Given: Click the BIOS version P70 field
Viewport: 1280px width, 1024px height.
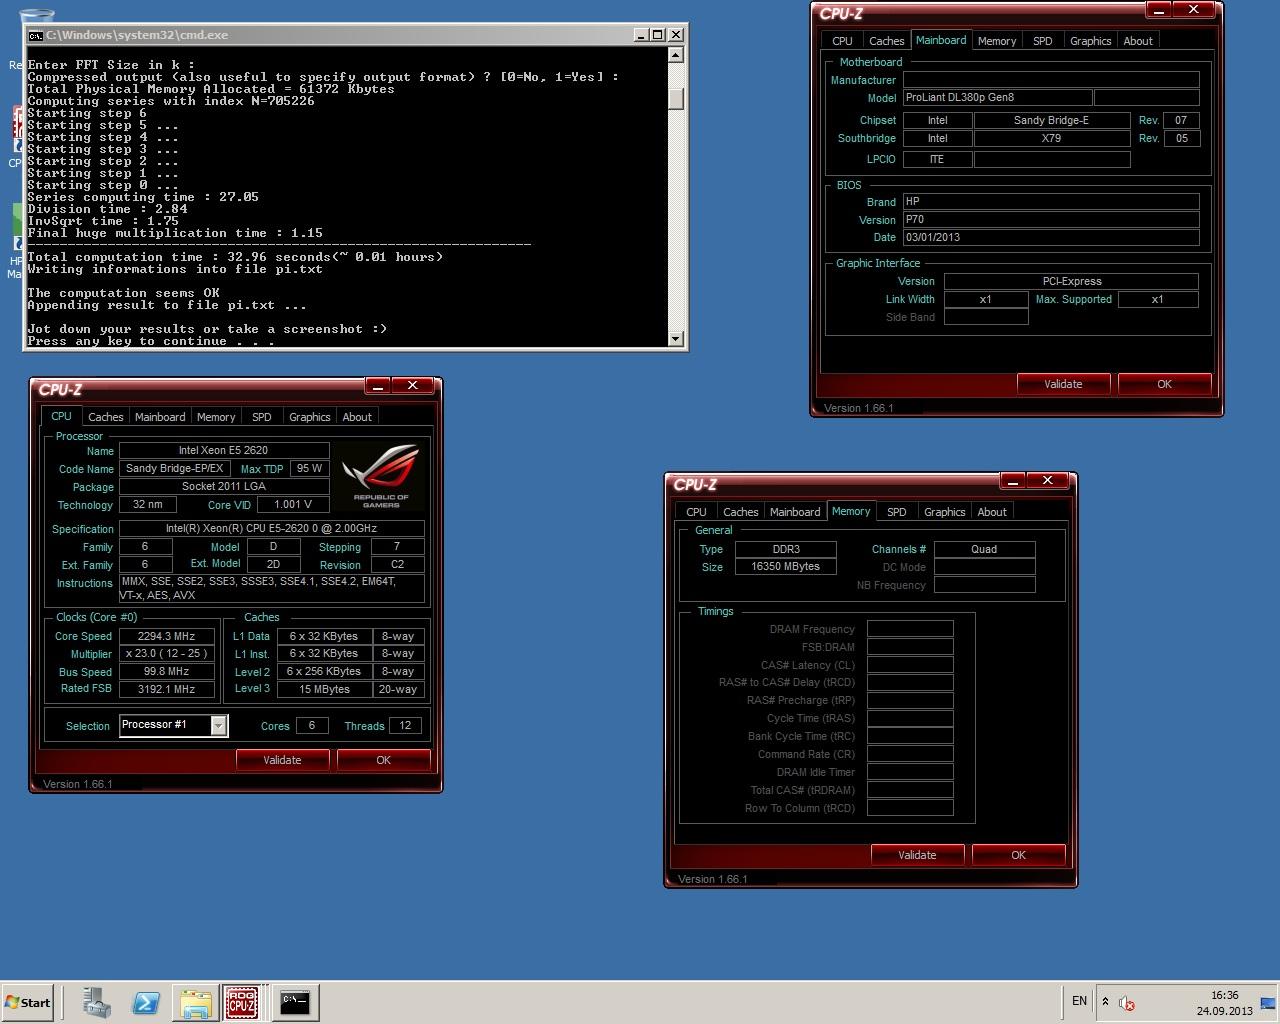Looking at the screenshot, I should pyautogui.click(x=1051, y=220).
